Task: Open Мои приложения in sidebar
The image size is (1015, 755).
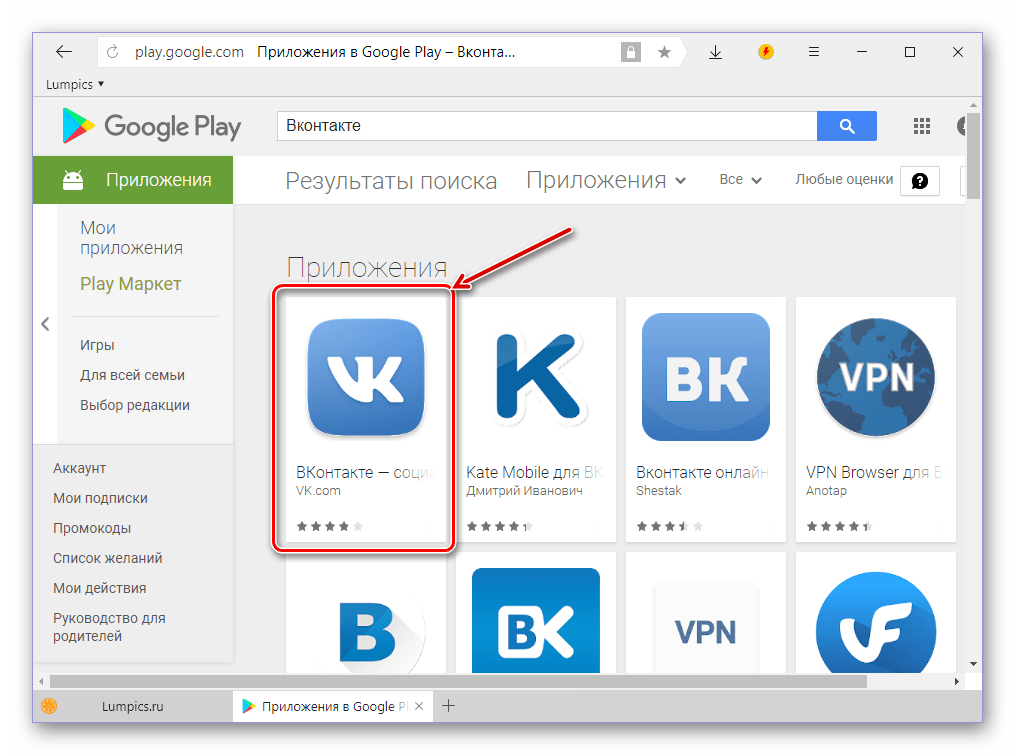Action: pos(131,238)
